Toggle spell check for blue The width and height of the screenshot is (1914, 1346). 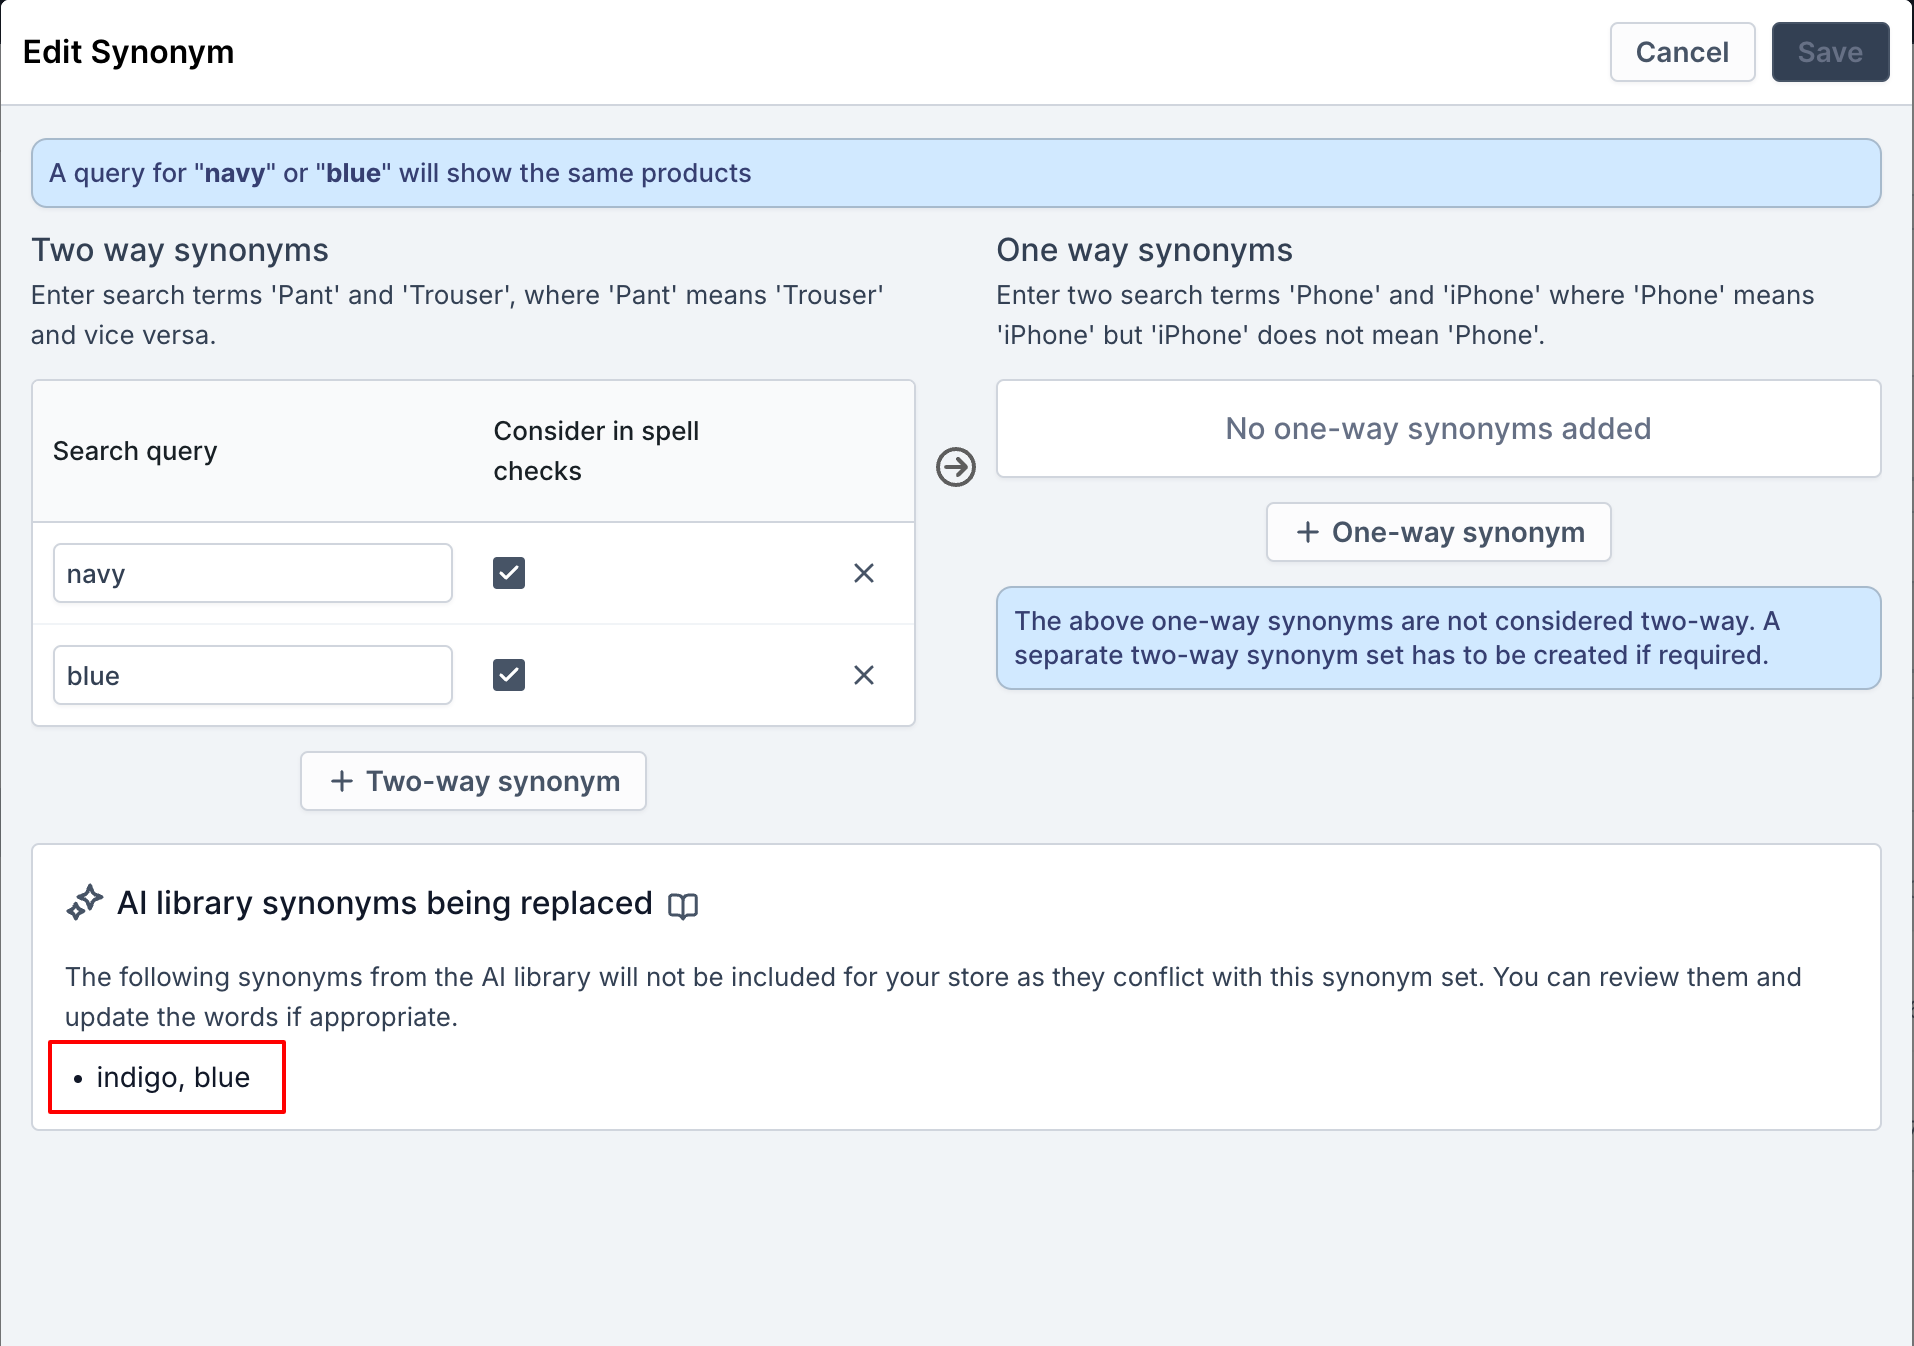click(509, 675)
